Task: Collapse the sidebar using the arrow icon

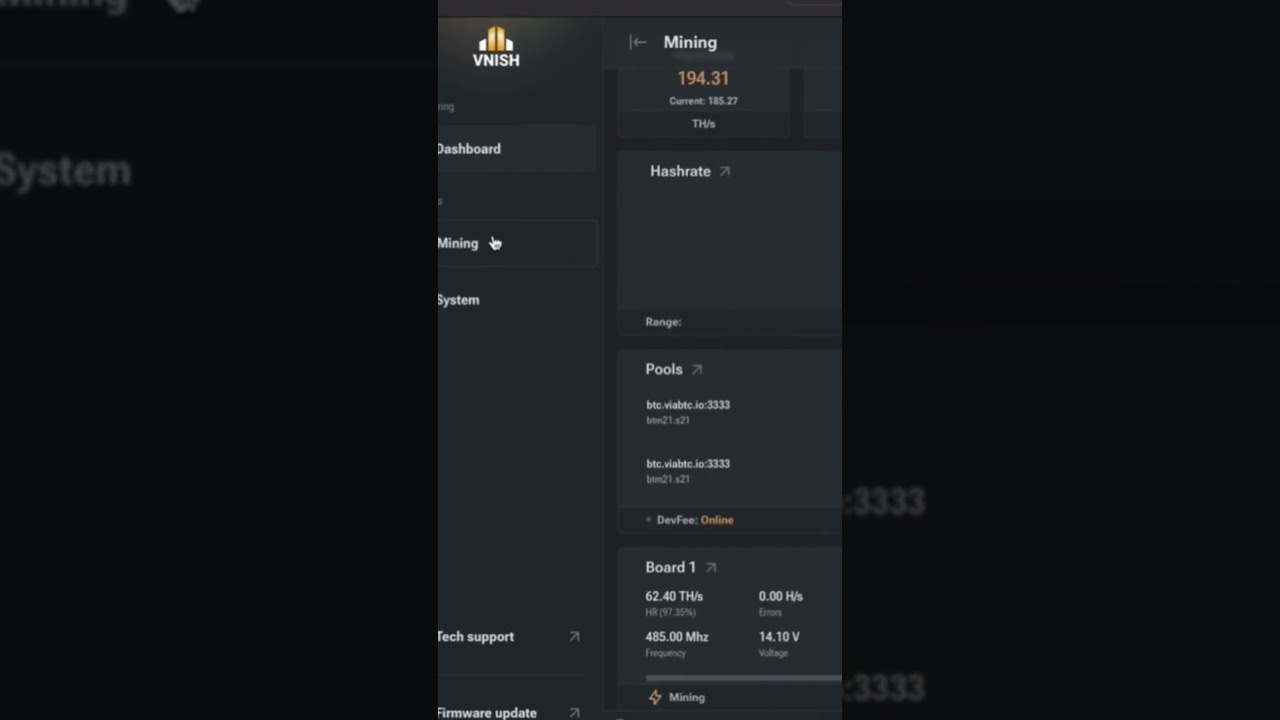Action: [637, 42]
